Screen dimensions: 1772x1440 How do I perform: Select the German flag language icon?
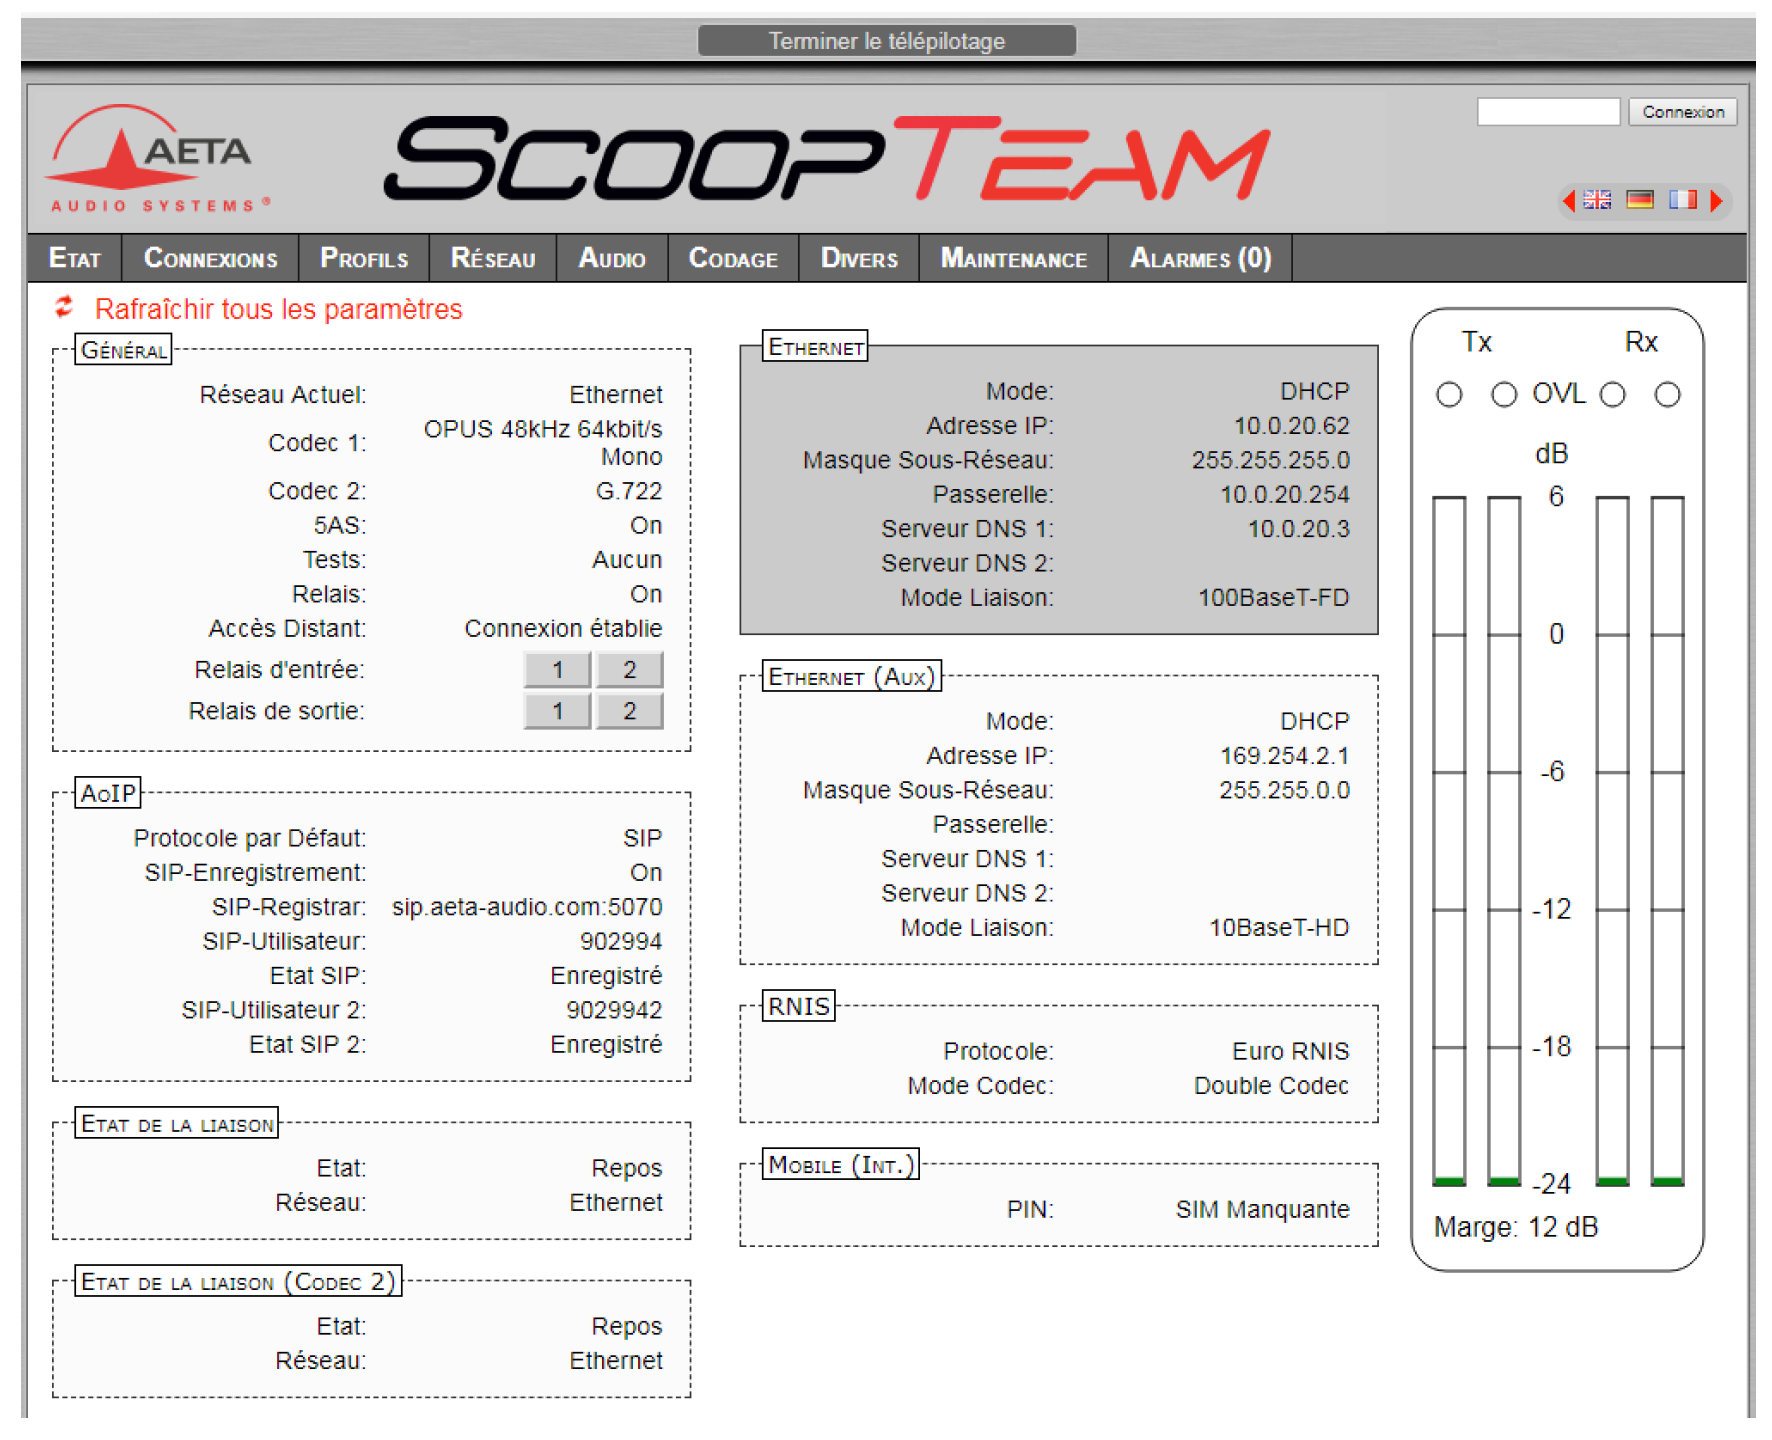[x=1640, y=200]
